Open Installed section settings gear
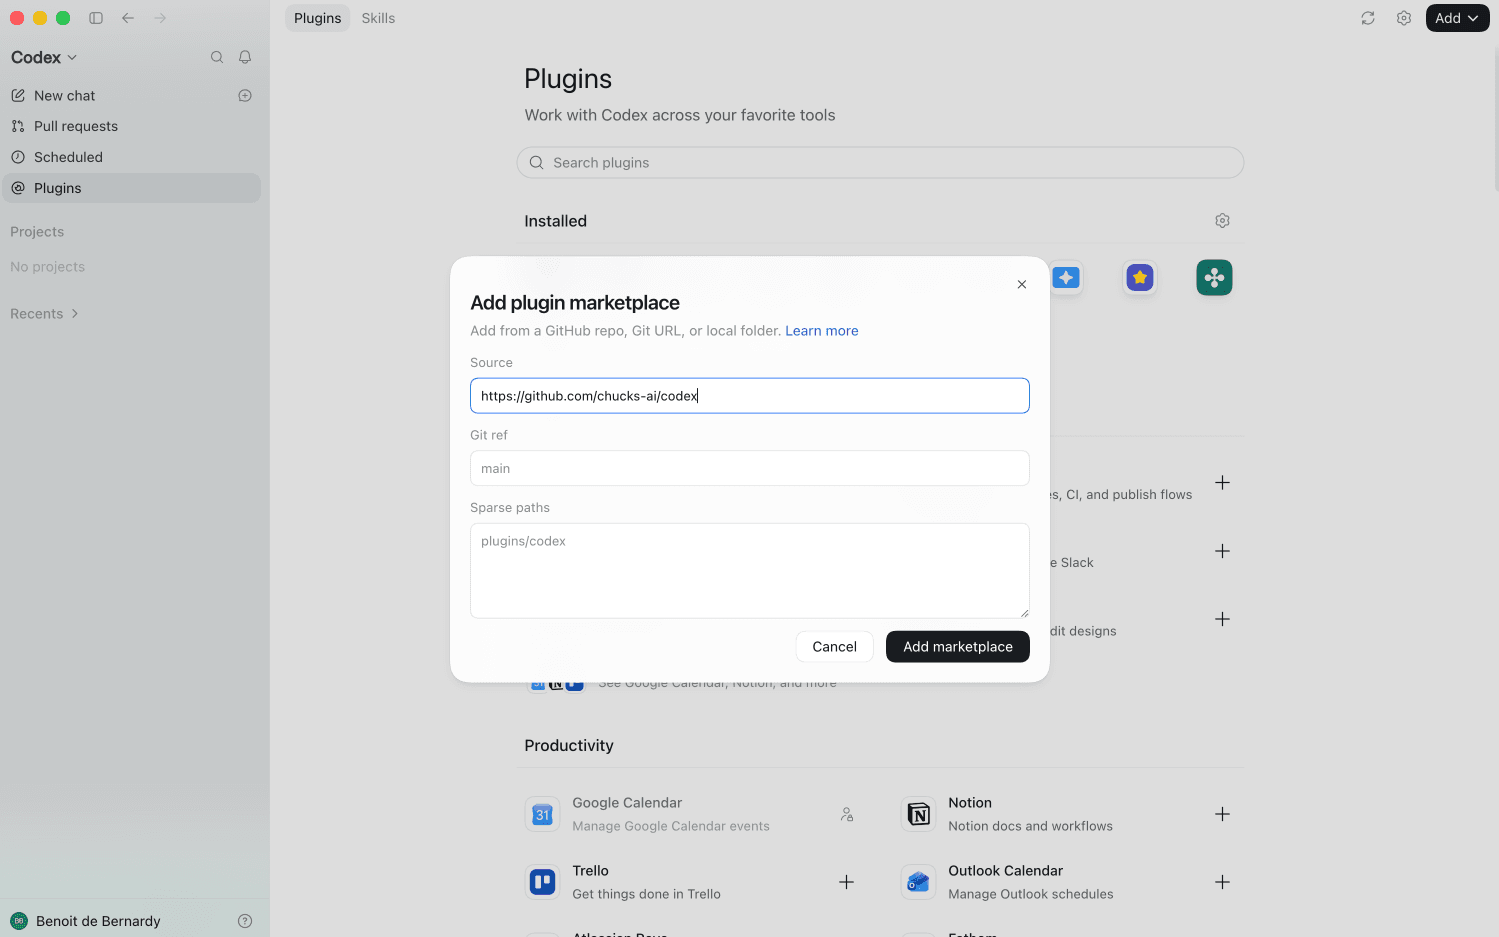The width and height of the screenshot is (1499, 937). coord(1222,221)
